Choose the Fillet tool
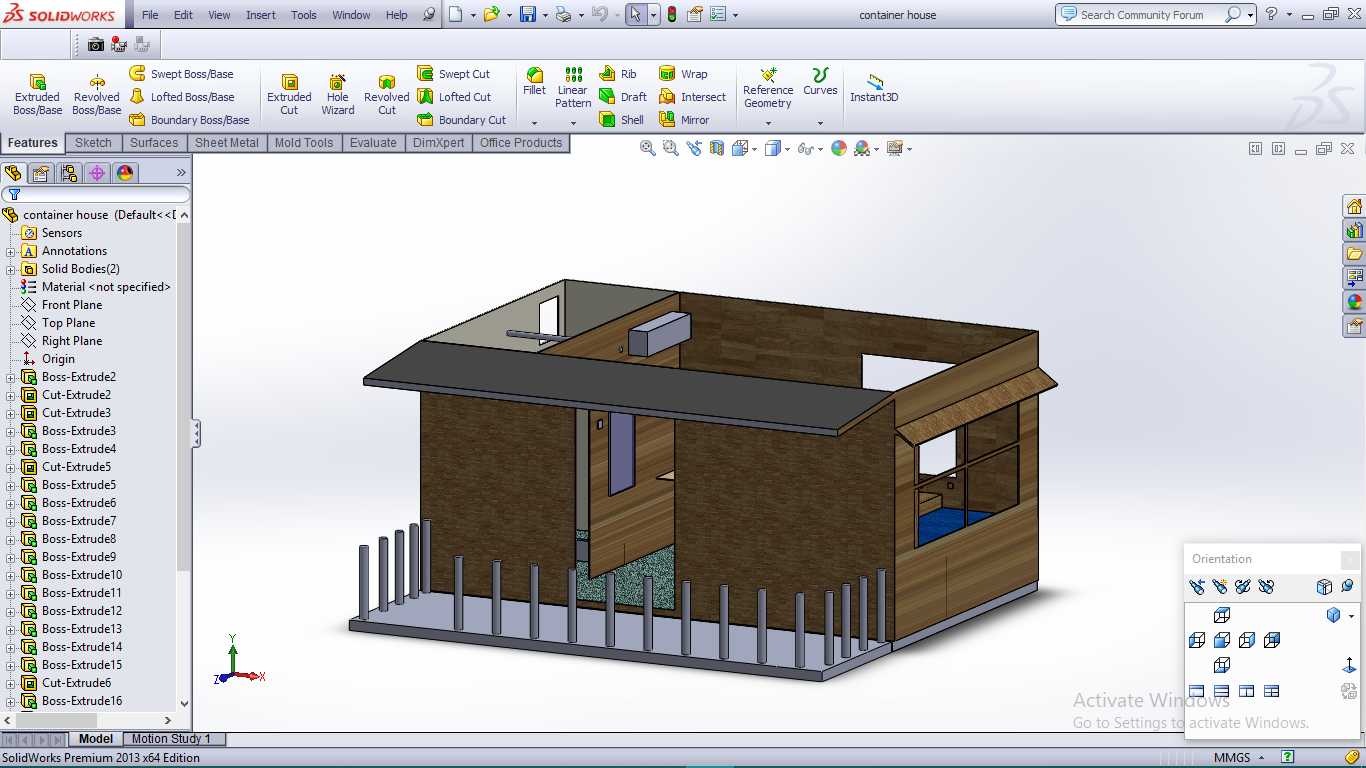The image size is (1366, 768). (x=535, y=82)
